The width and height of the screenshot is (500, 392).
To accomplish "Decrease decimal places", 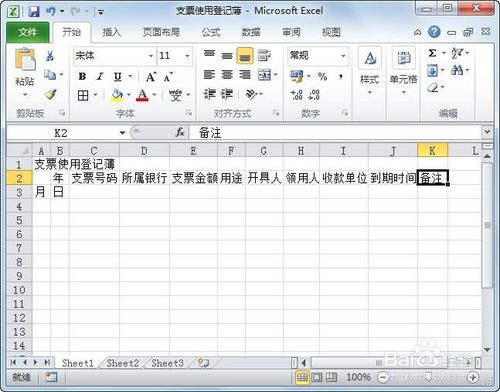I will (x=314, y=95).
